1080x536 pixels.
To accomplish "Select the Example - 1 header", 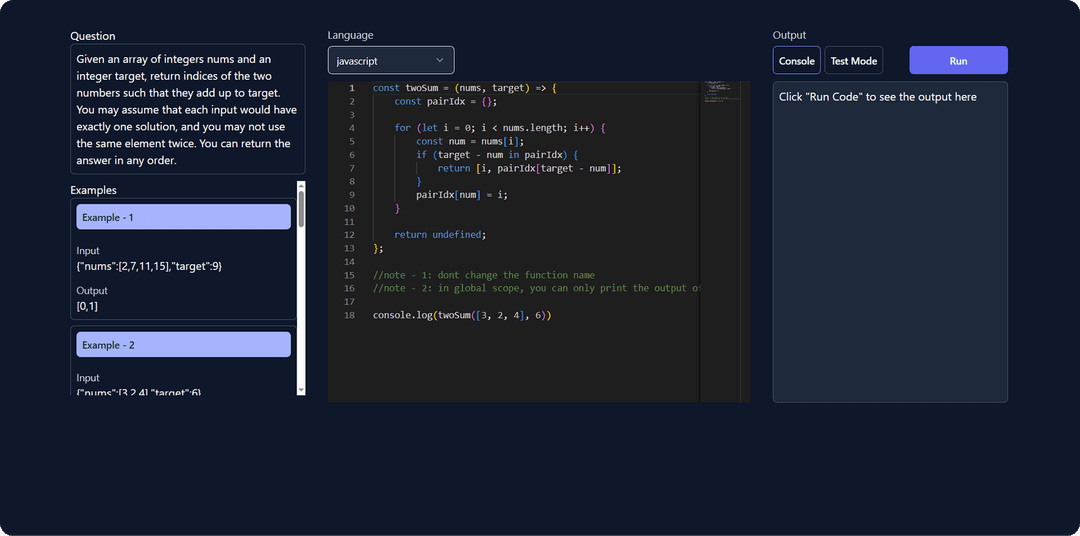I will (183, 217).
